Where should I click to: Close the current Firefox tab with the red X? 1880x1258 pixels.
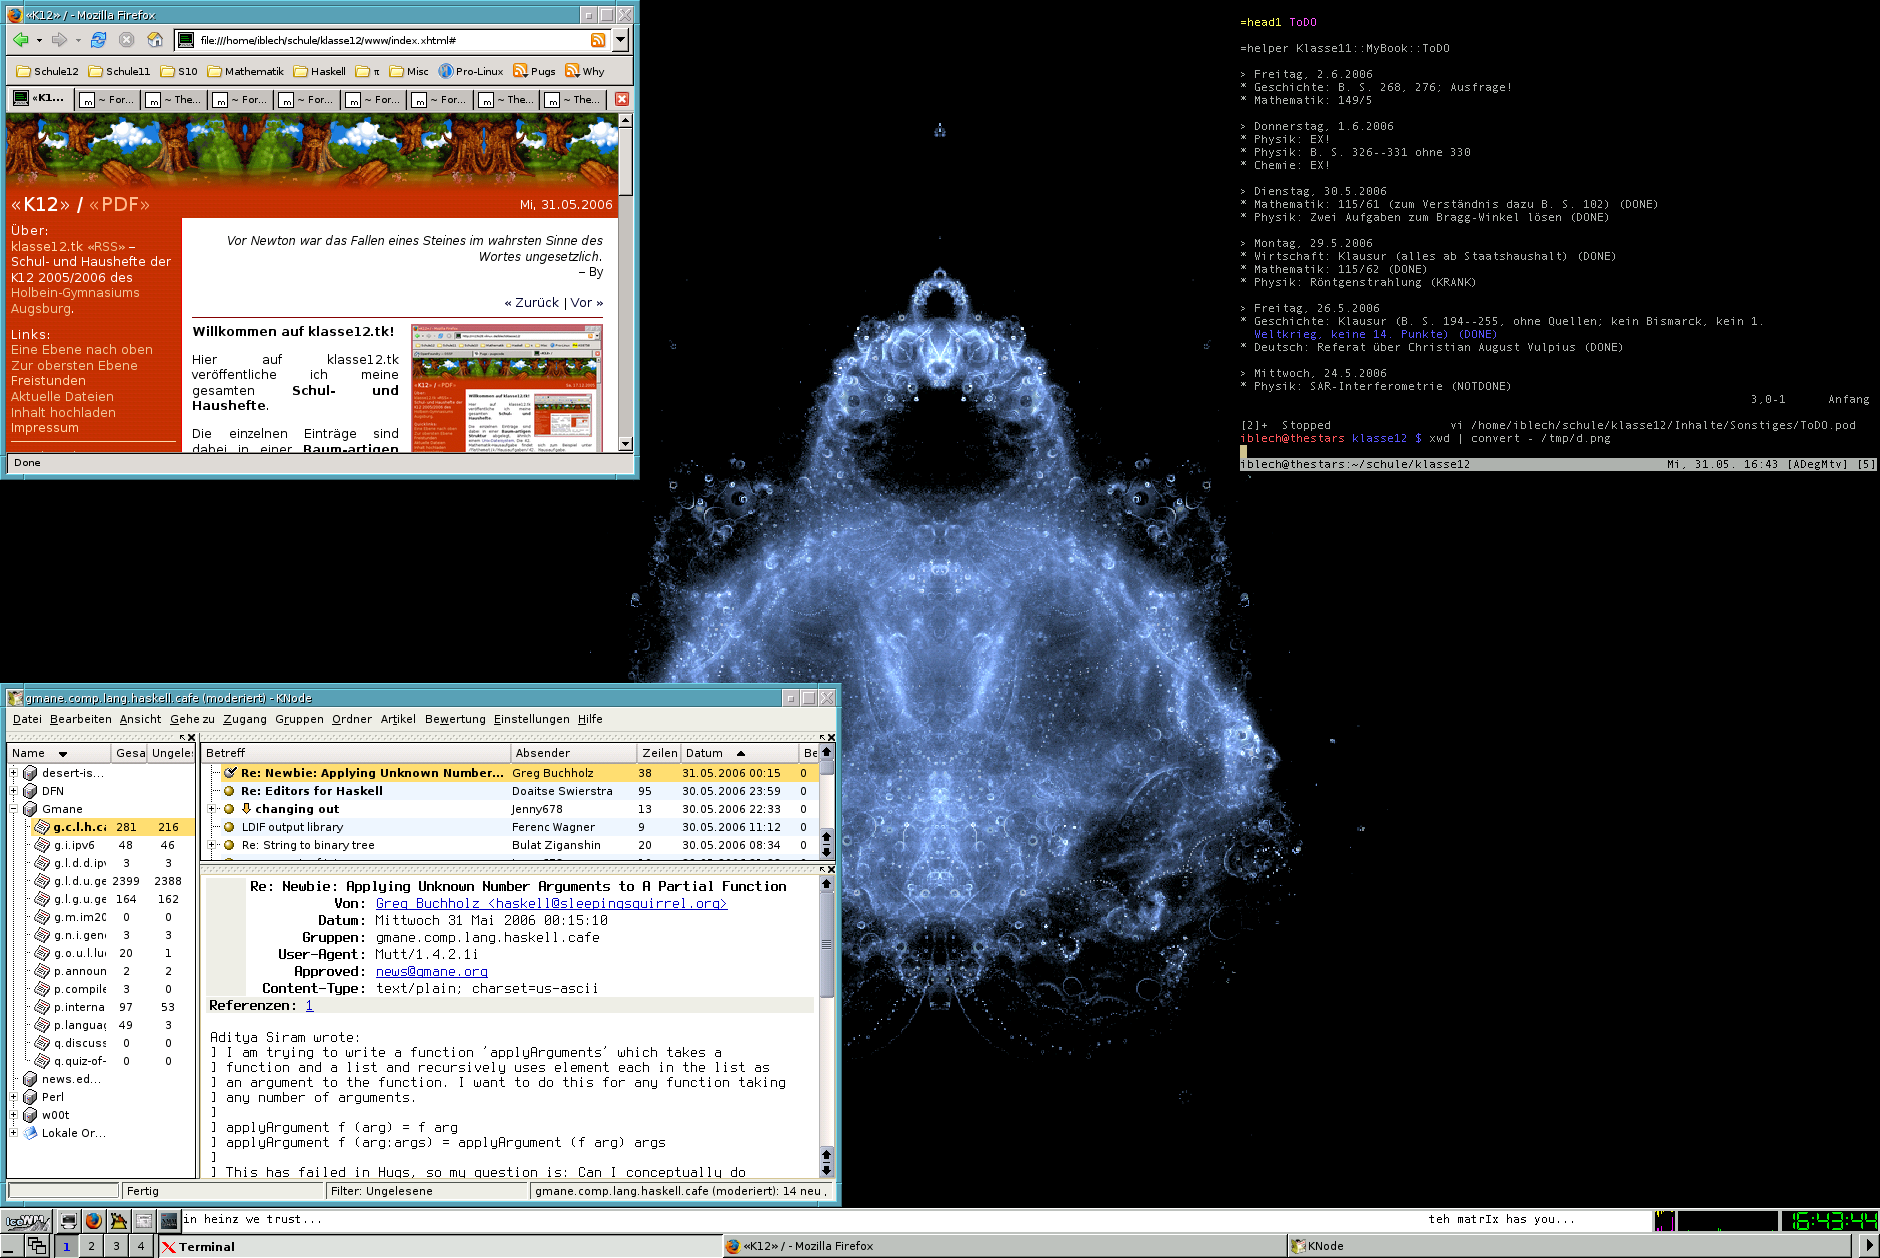tap(621, 99)
